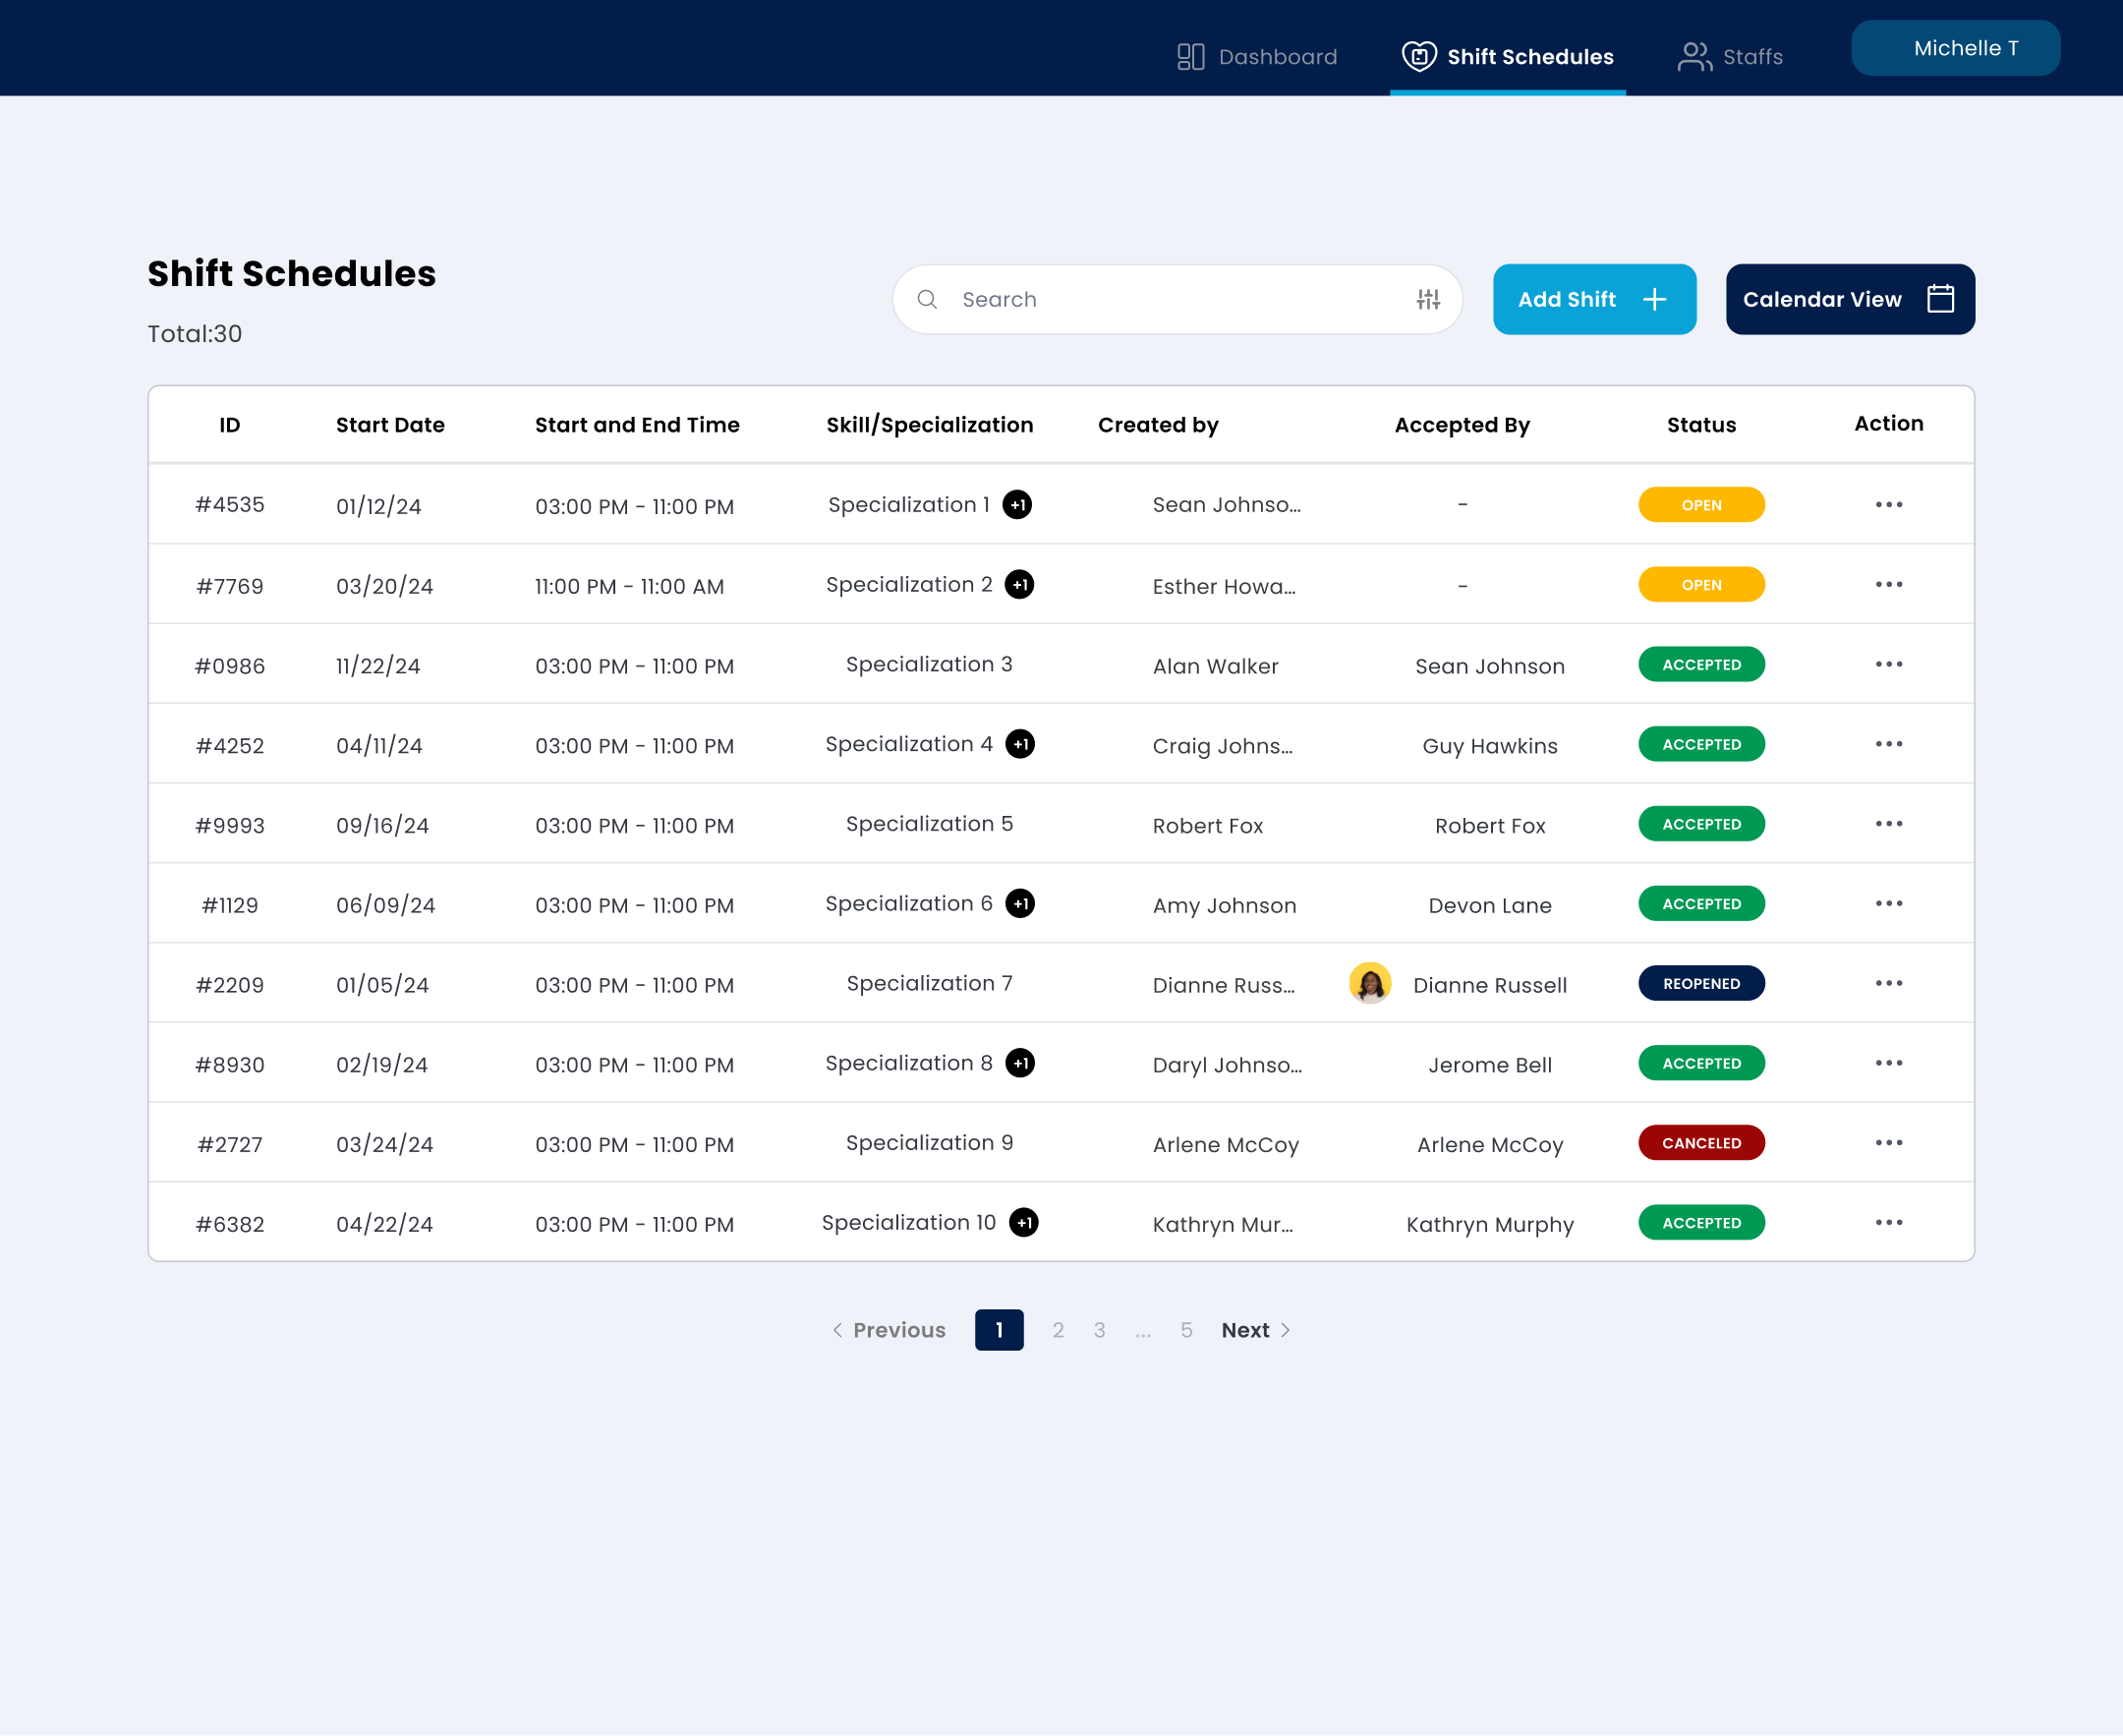Click the magnifier icon in search bar
Viewport: 2123px width, 1736px height.
tap(927, 299)
